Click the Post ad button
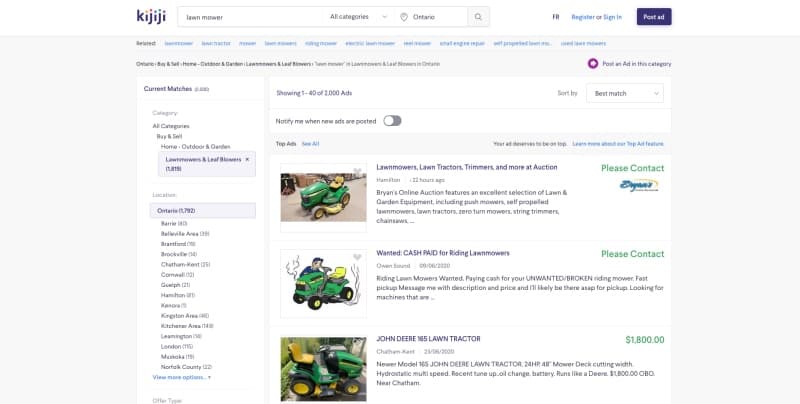 (x=653, y=17)
